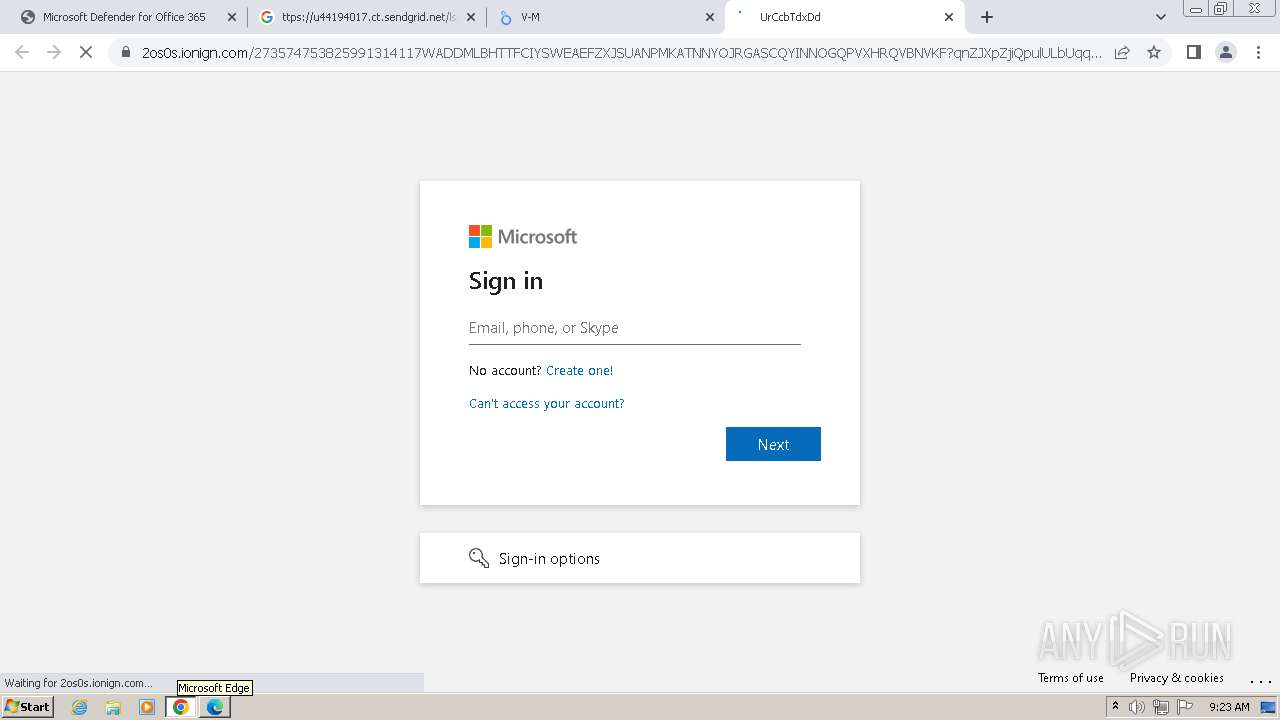Open the Chrome profile menu
Viewport: 1280px width, 720px height.
[x=1226, y=52]
